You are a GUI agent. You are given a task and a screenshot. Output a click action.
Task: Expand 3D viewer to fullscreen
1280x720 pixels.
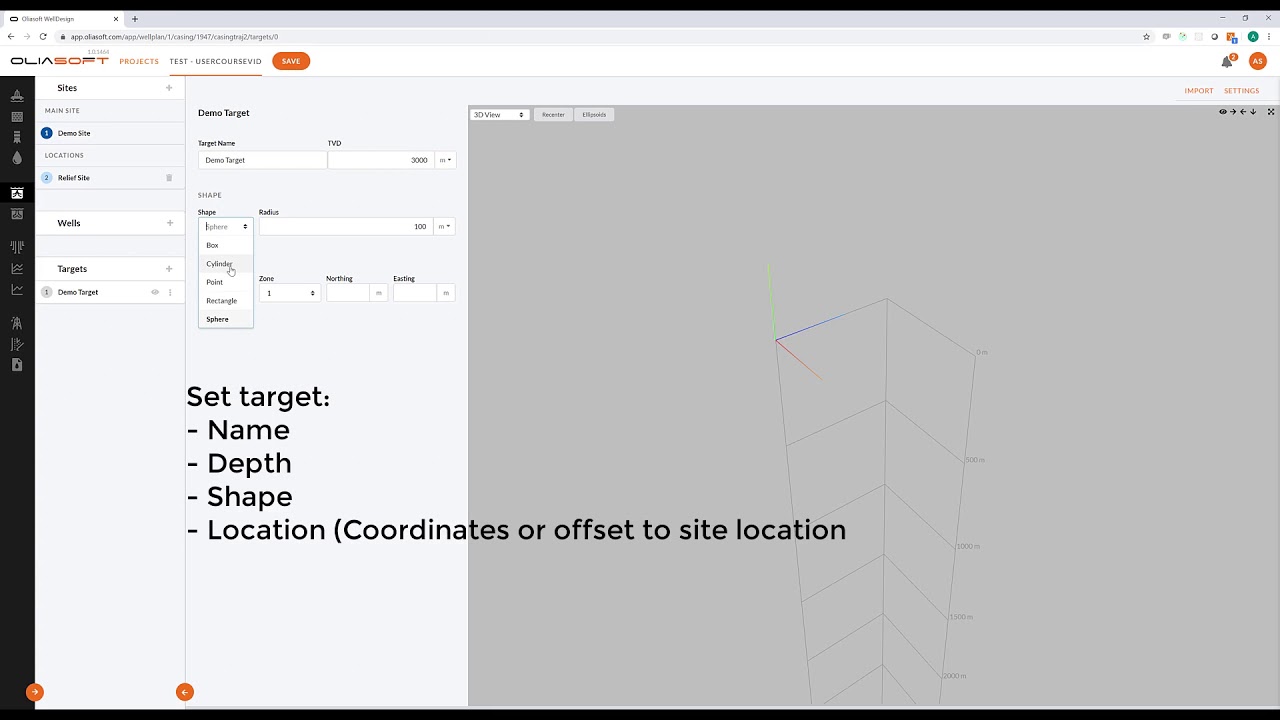pos(1271,112)
